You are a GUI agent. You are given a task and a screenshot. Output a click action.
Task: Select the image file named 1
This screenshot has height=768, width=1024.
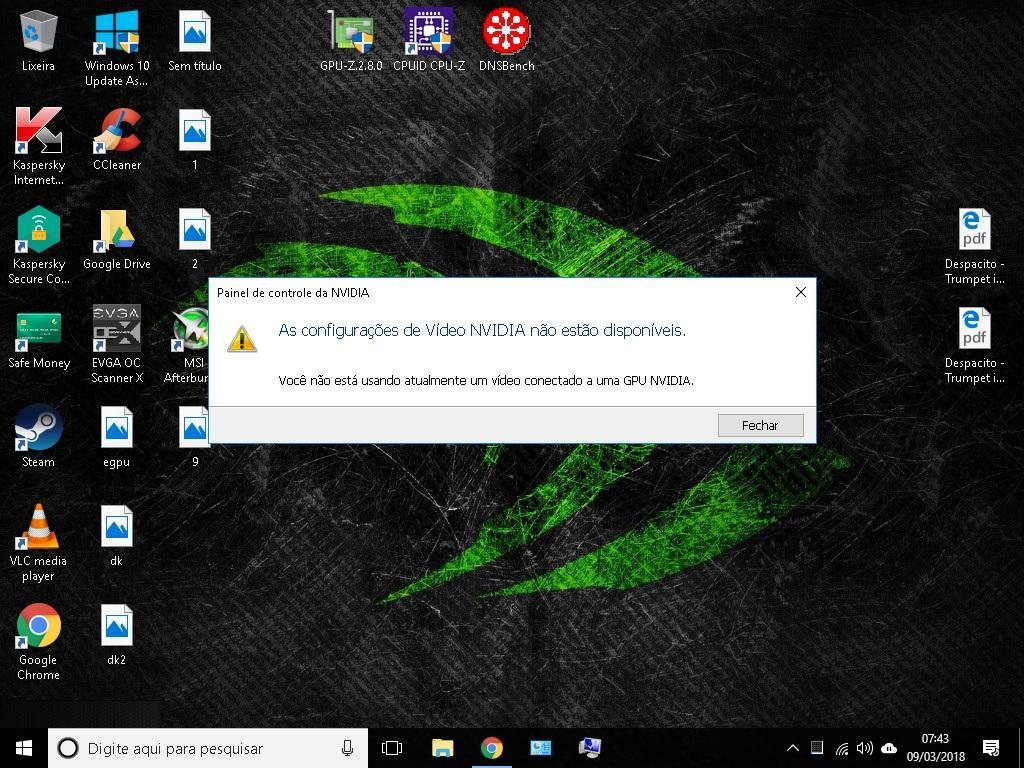(x=195, y=140)
